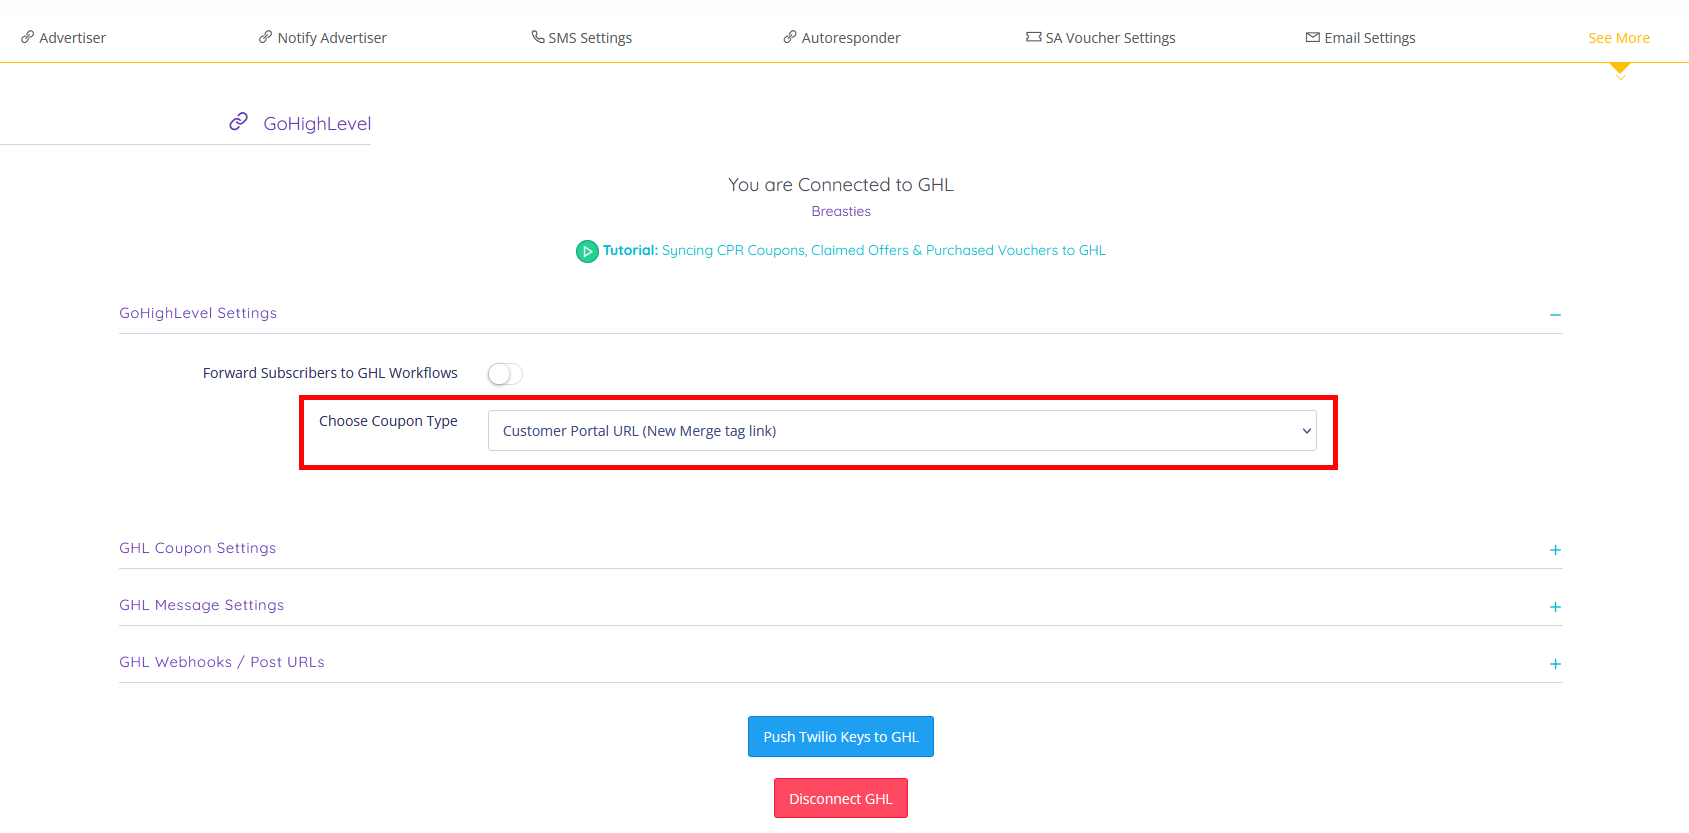This screenshot has width=1689, height=833.
Task: Click the green tutorial play icon
Action: tap(587, 251)
